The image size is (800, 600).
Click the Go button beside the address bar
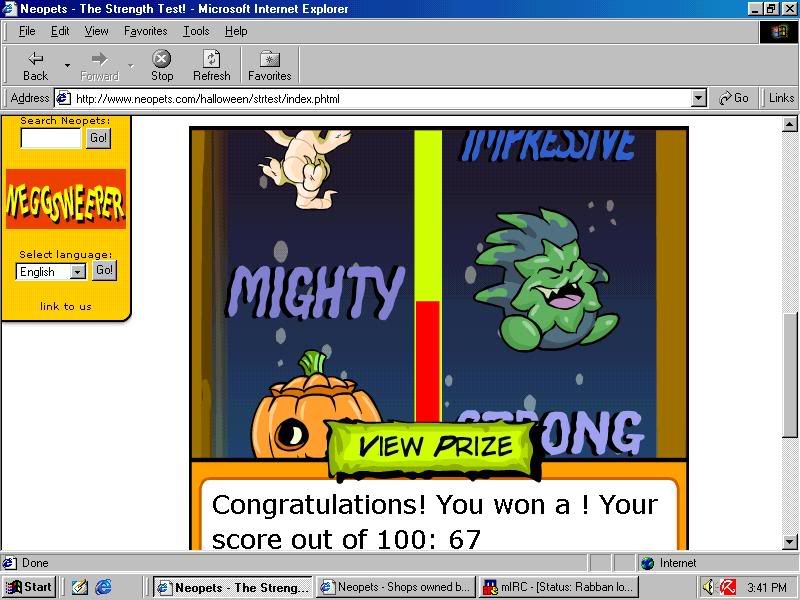(x=734, y=98)
